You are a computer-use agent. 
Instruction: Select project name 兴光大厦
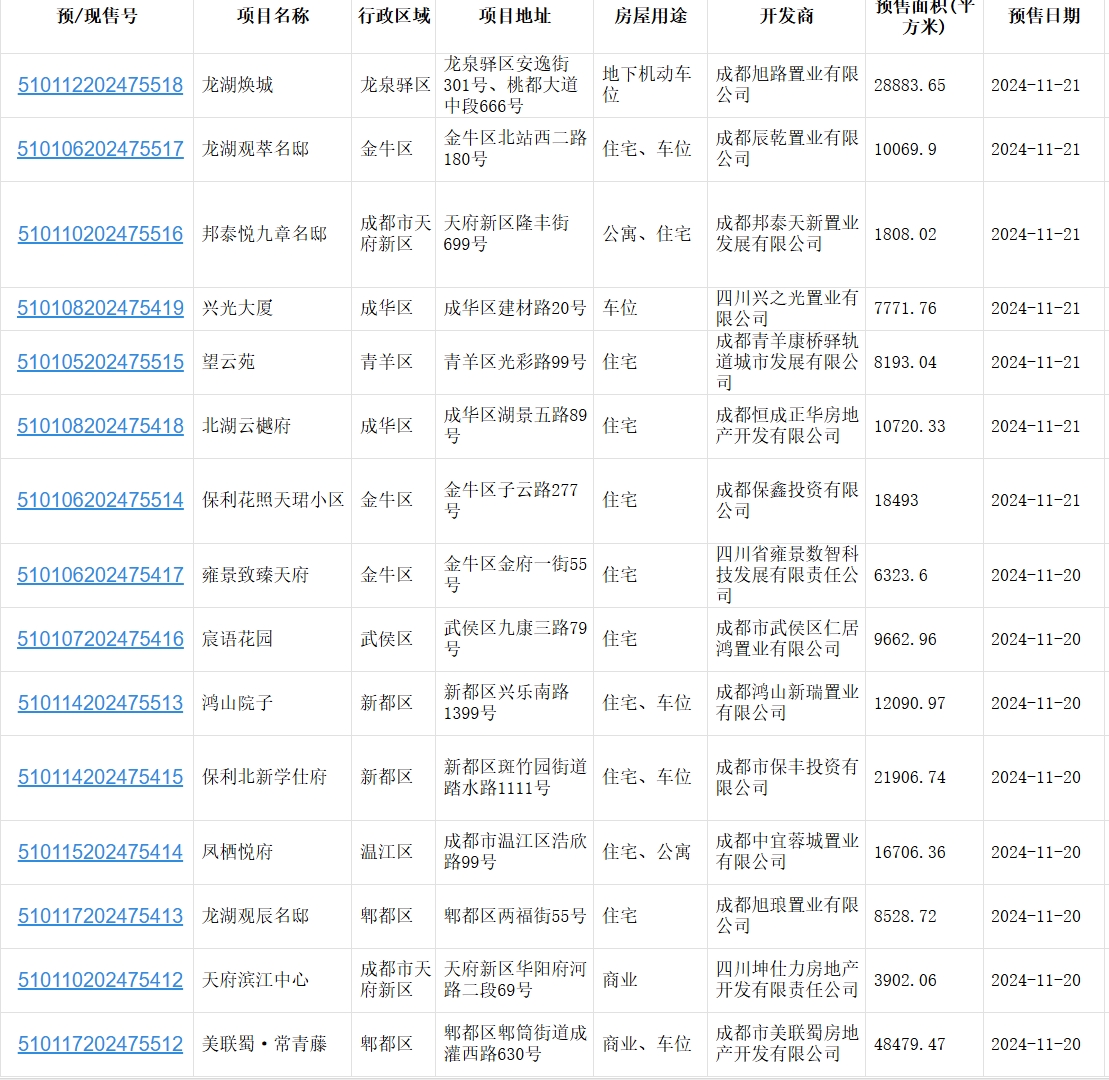click(x=238, y=308)
